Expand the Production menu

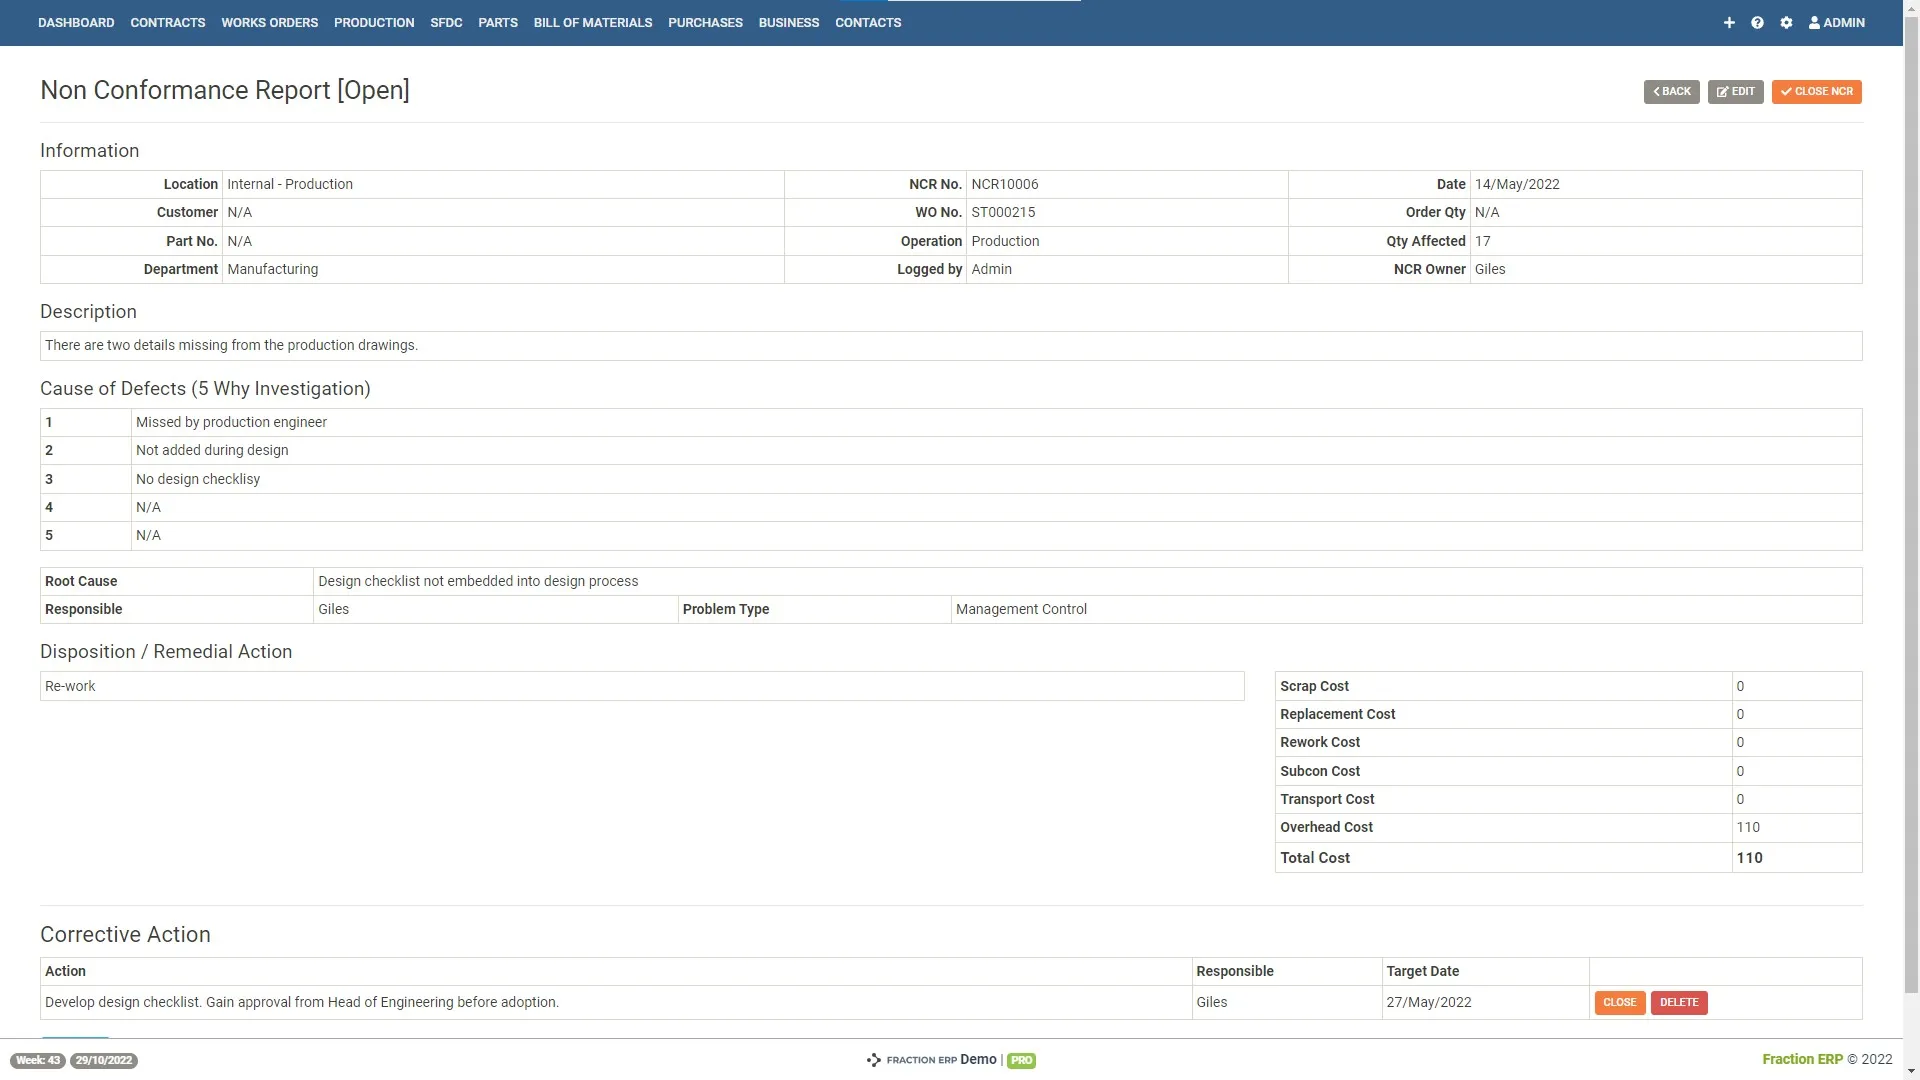click(374, 22)
